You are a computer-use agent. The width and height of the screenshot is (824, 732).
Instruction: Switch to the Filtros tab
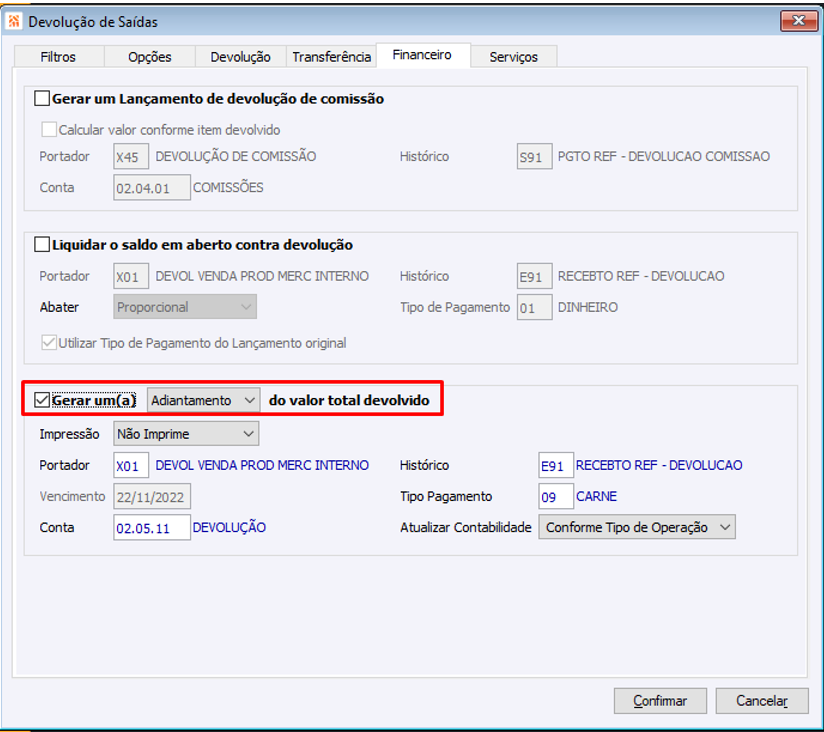[x=58, y=57]
